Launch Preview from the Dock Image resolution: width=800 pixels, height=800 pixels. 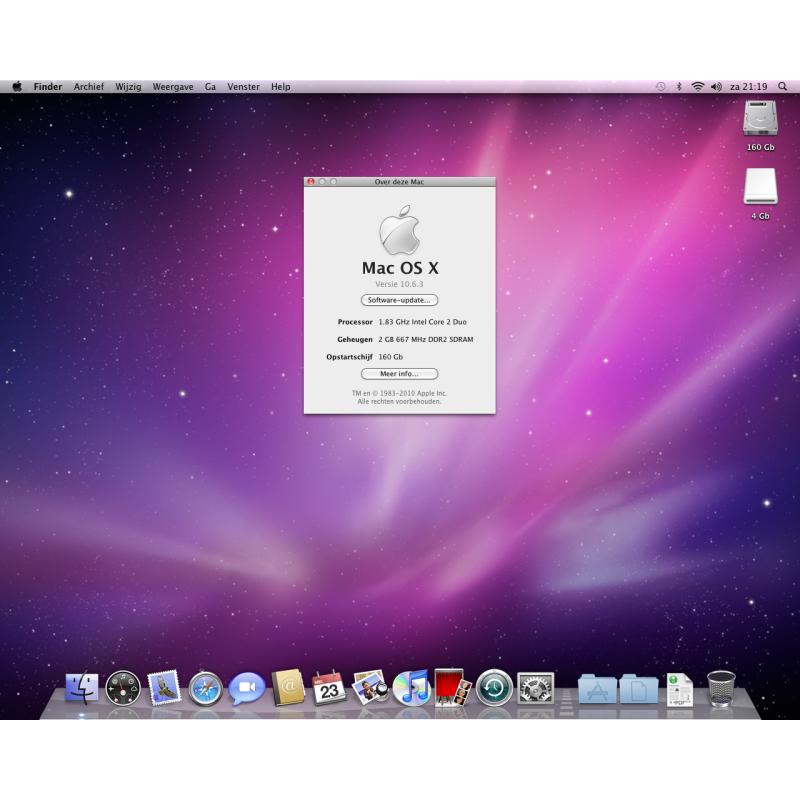tap(370, 688)
